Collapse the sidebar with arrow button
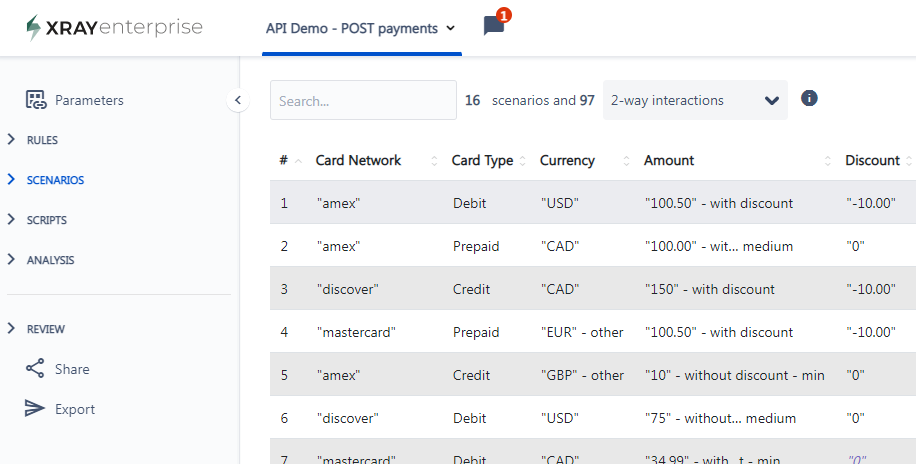 (x=238, y=100)
